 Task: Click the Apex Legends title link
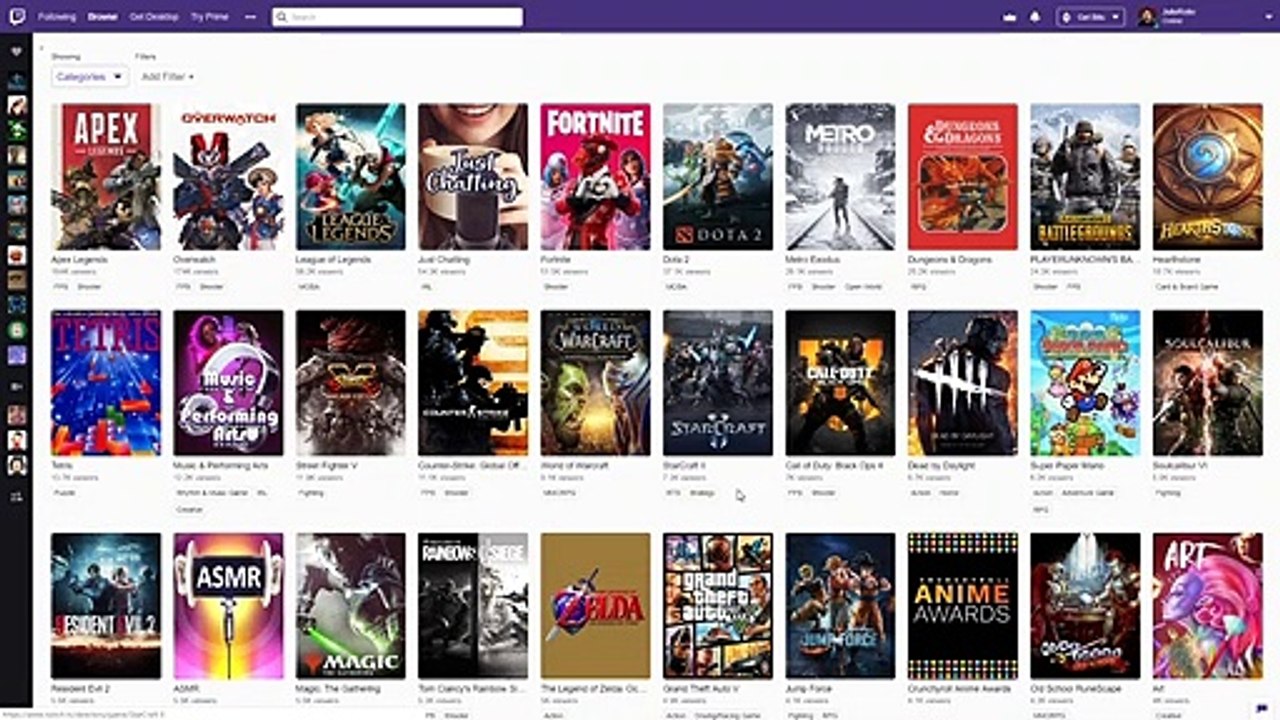pos(79,260)
